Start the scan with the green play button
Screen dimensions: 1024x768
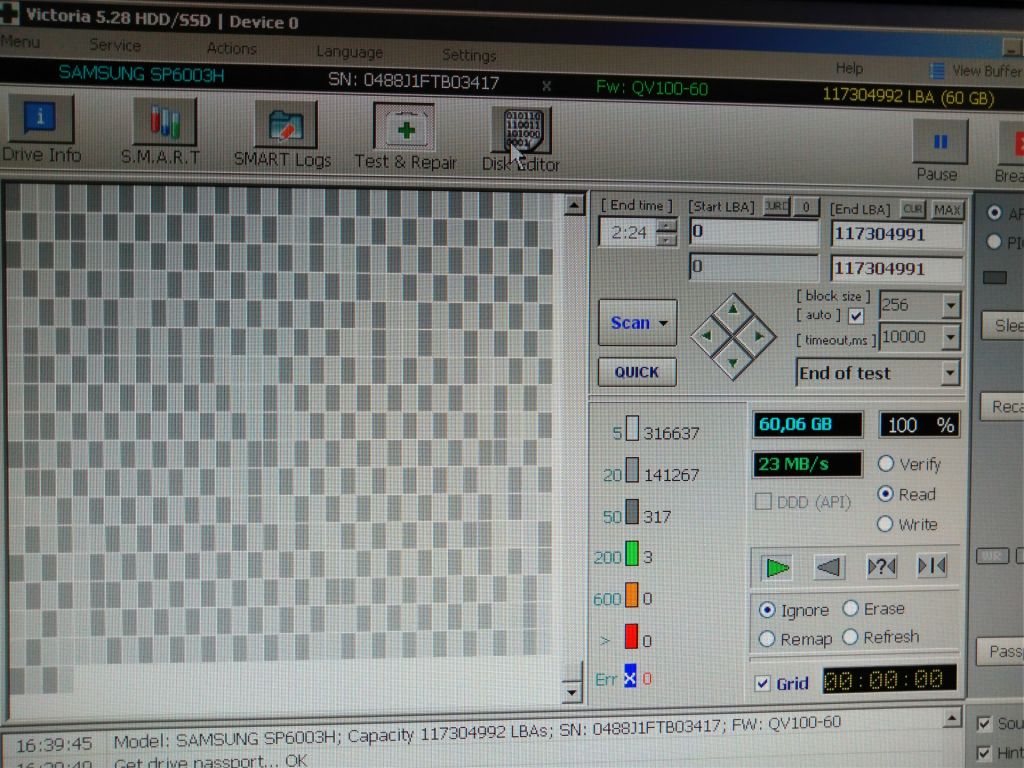(776, 567)
